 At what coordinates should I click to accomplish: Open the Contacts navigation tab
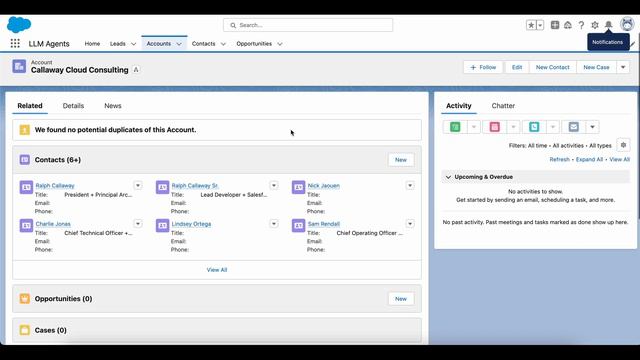coord(203,43)
